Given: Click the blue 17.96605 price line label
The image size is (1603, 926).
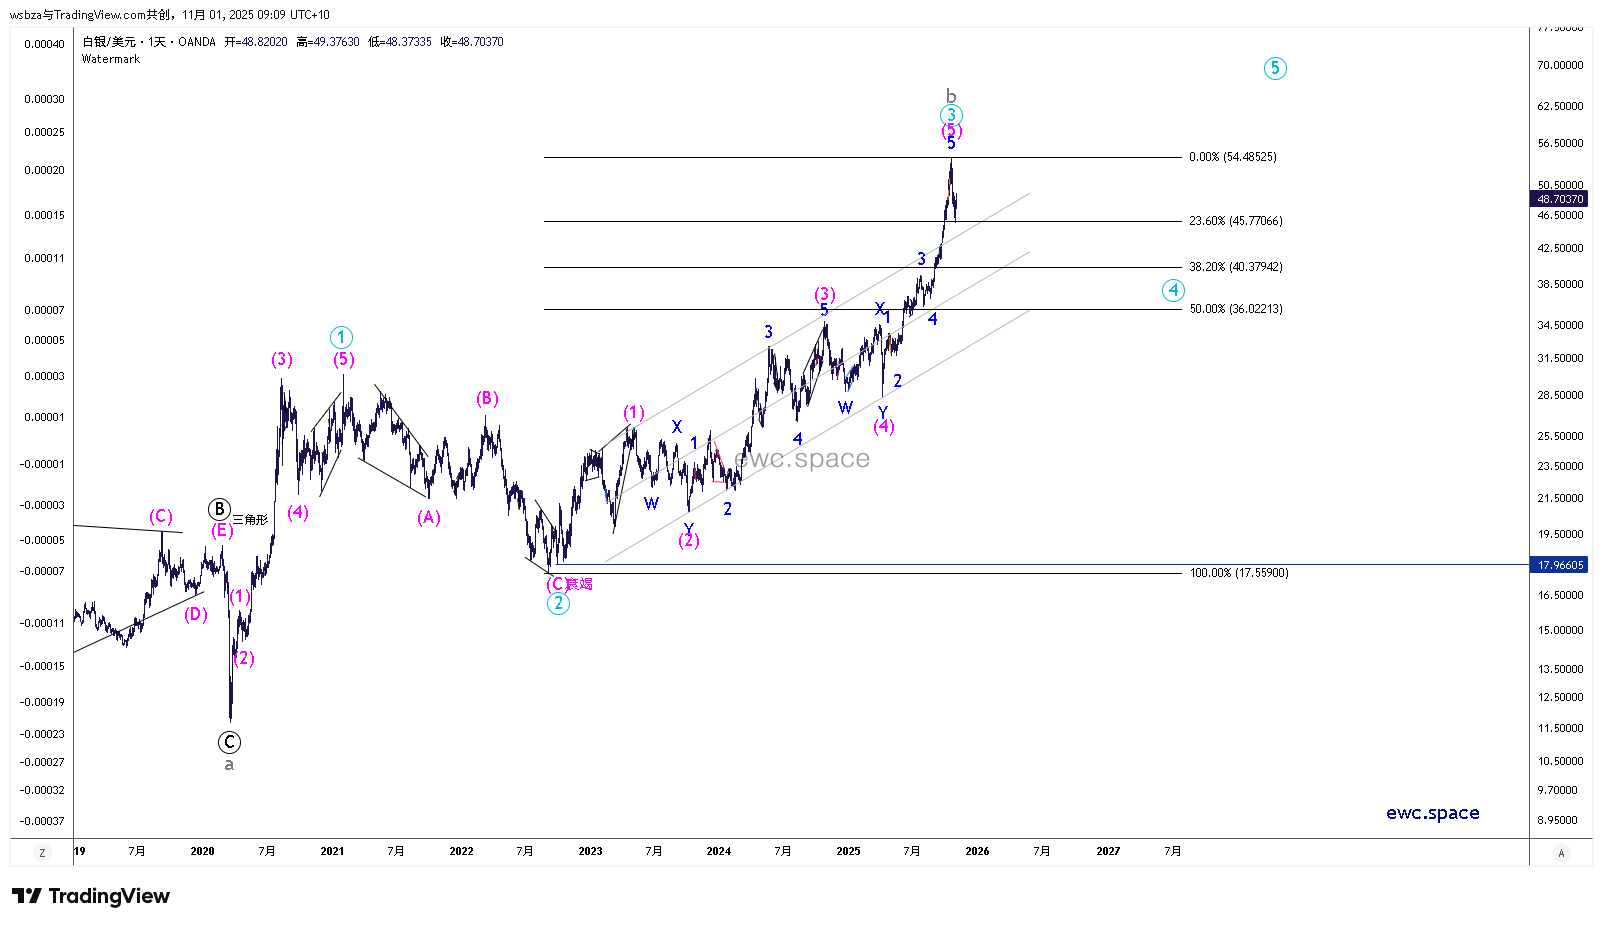Looking at the screenshot, I should pyautogui.click(x=1560, y=565).
